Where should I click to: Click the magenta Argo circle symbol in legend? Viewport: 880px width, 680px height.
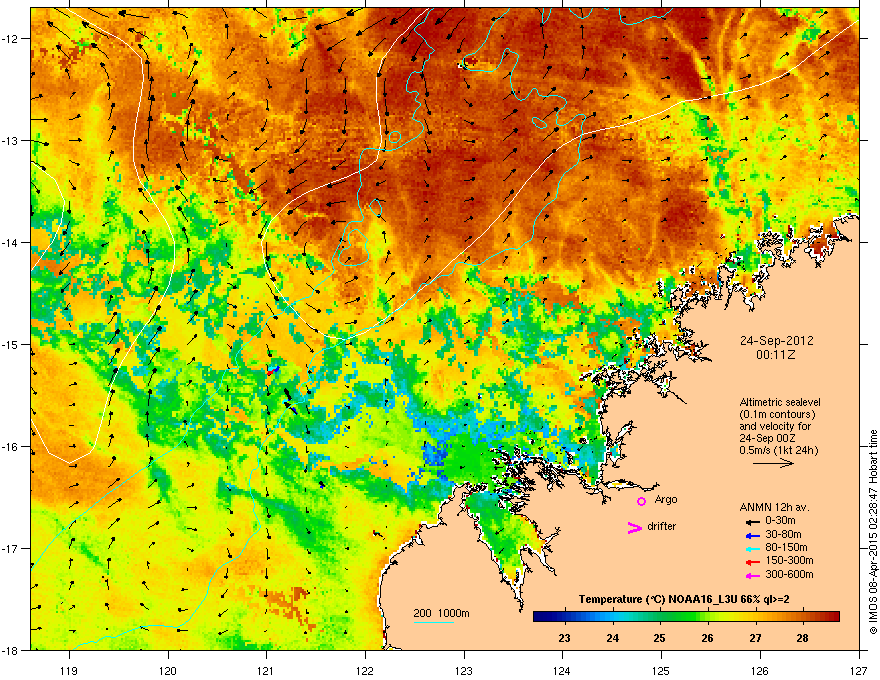tap(641, 501)
